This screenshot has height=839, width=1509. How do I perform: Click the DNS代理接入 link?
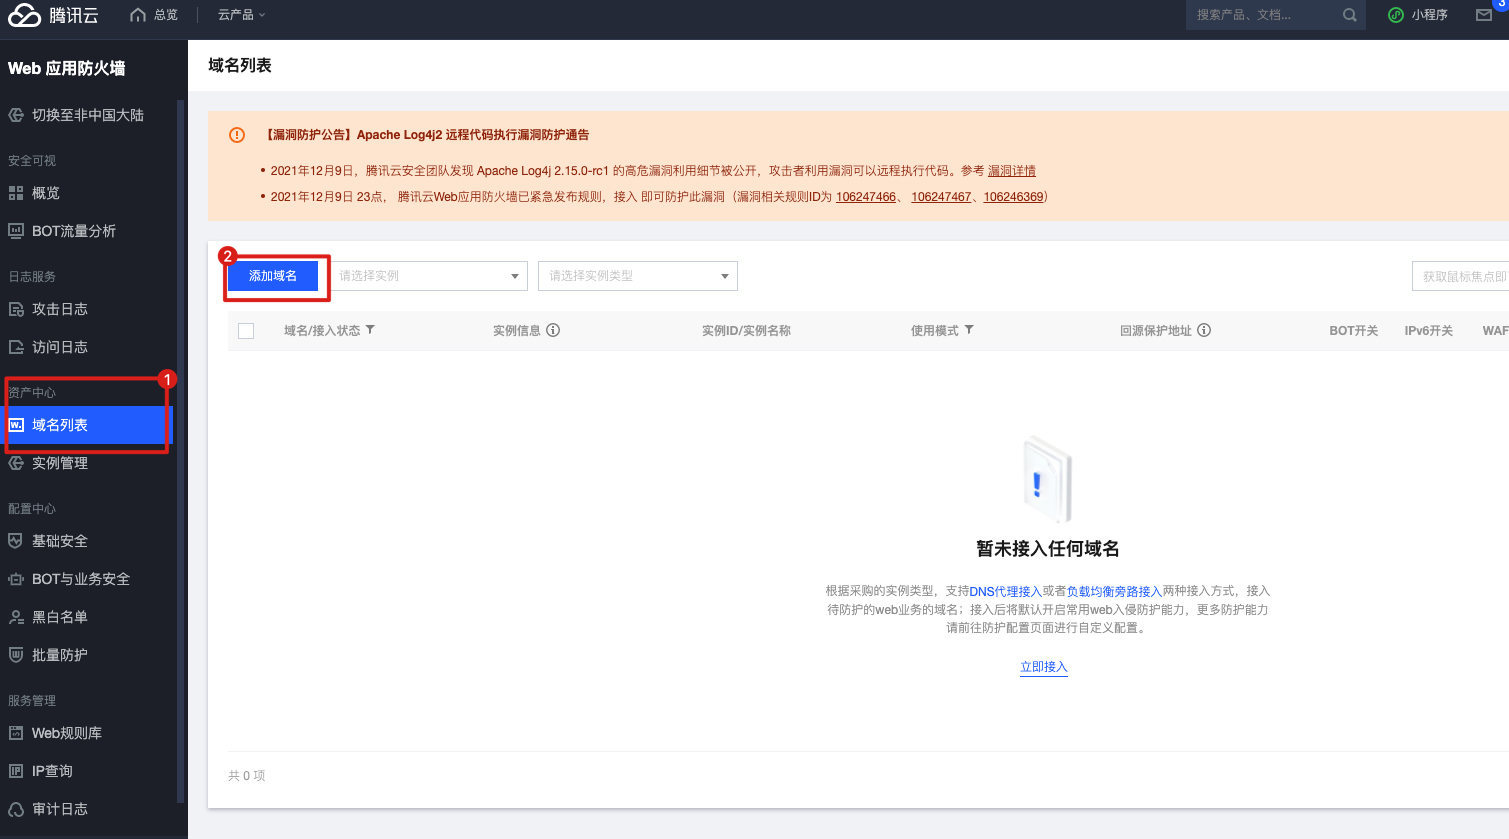click(x=1005, y=591)
